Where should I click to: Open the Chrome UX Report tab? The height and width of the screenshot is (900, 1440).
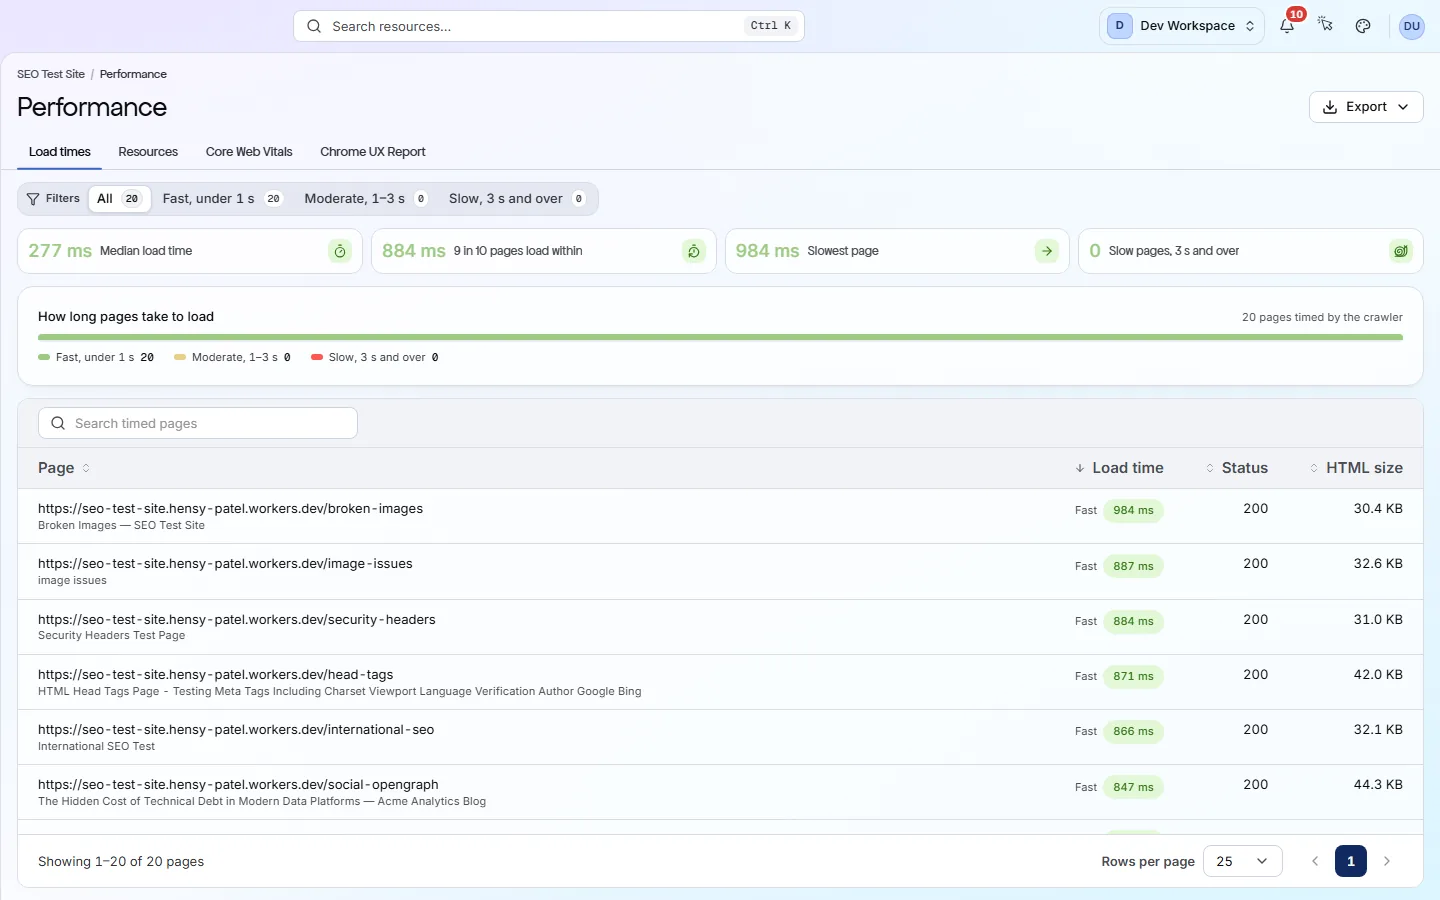pyautogui.click(x=373, y=152)
